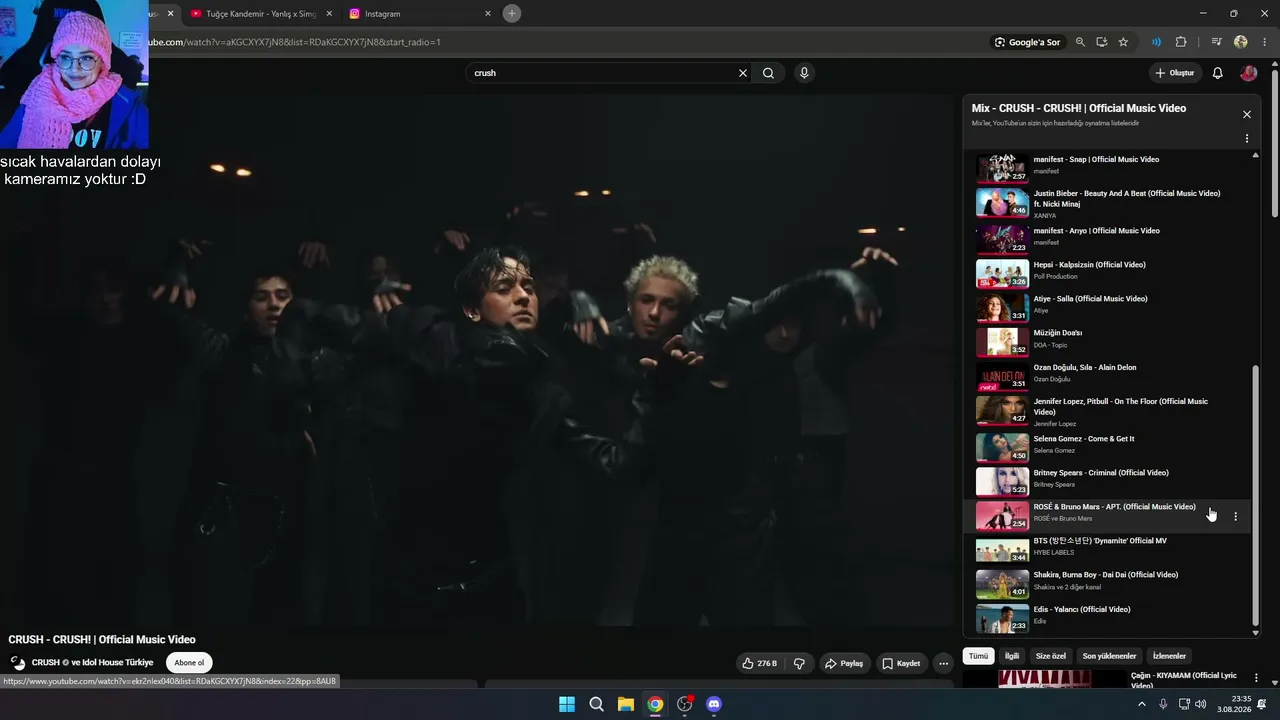
Task: Click the CRUSH channel avatar
Action: pyautogui.click(x=18, y=663)
